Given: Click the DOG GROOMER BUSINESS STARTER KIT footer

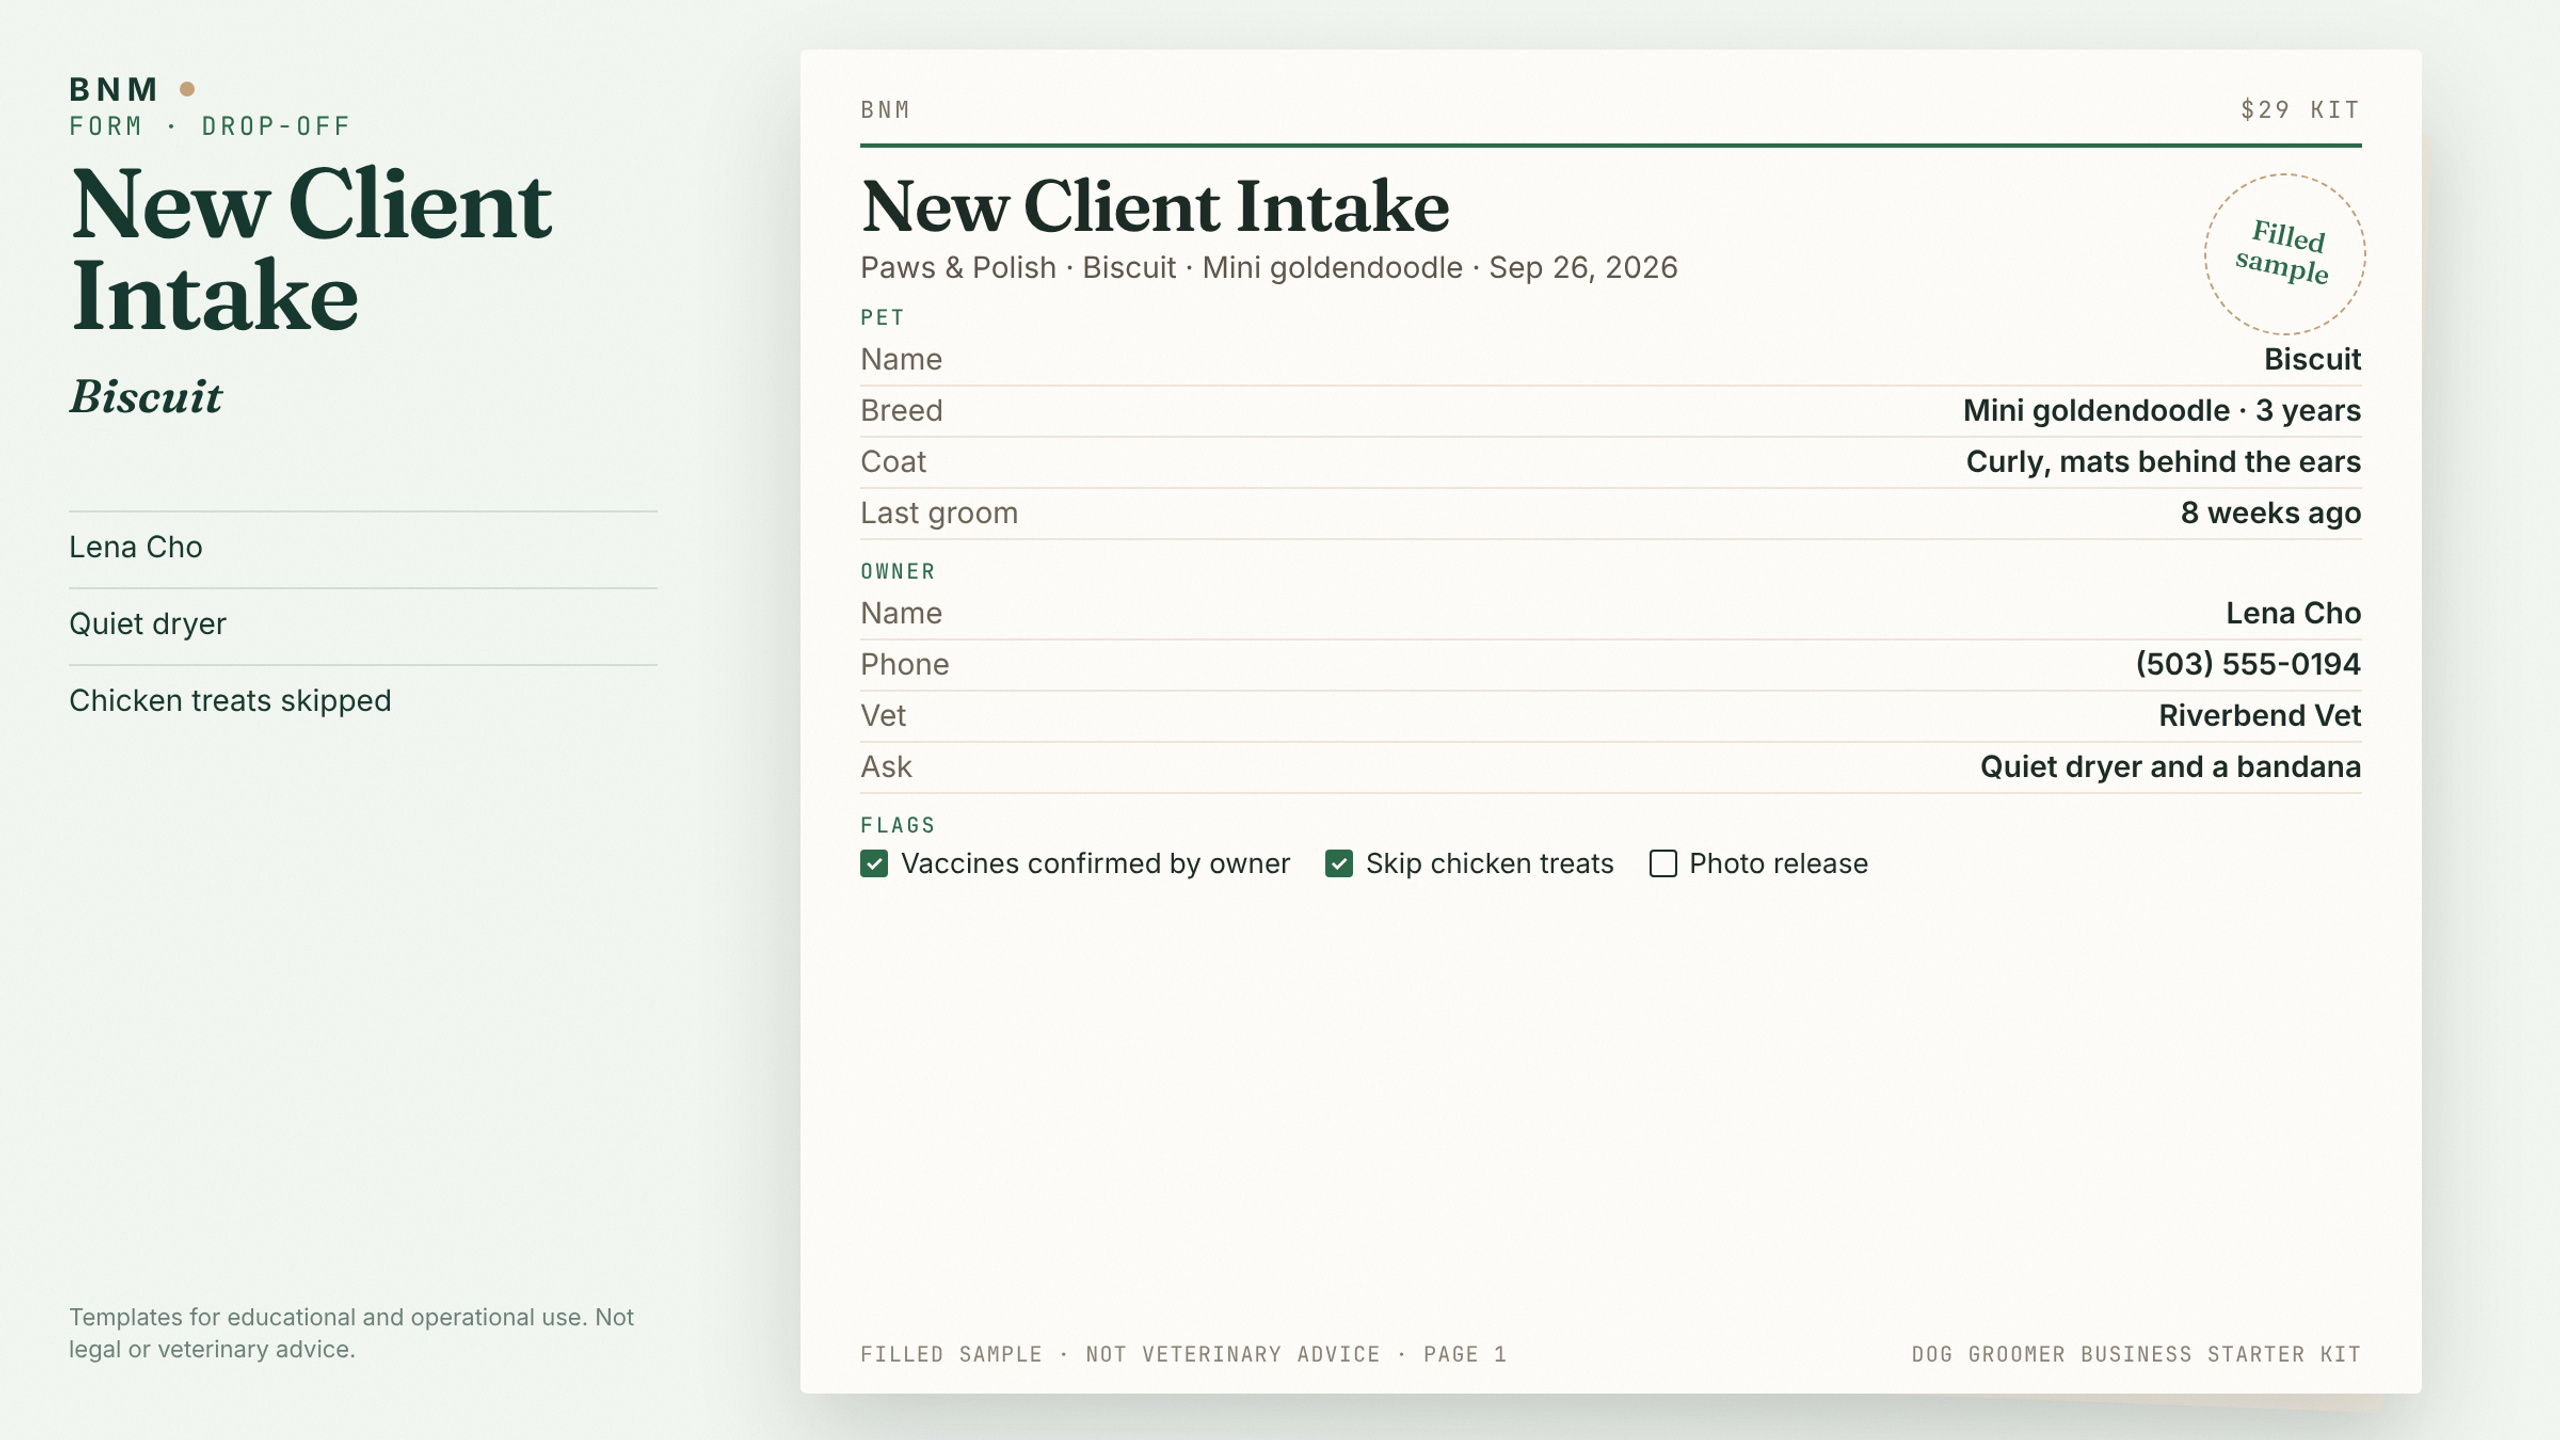Looking at the screenshot, I should click(2136, 1354).
